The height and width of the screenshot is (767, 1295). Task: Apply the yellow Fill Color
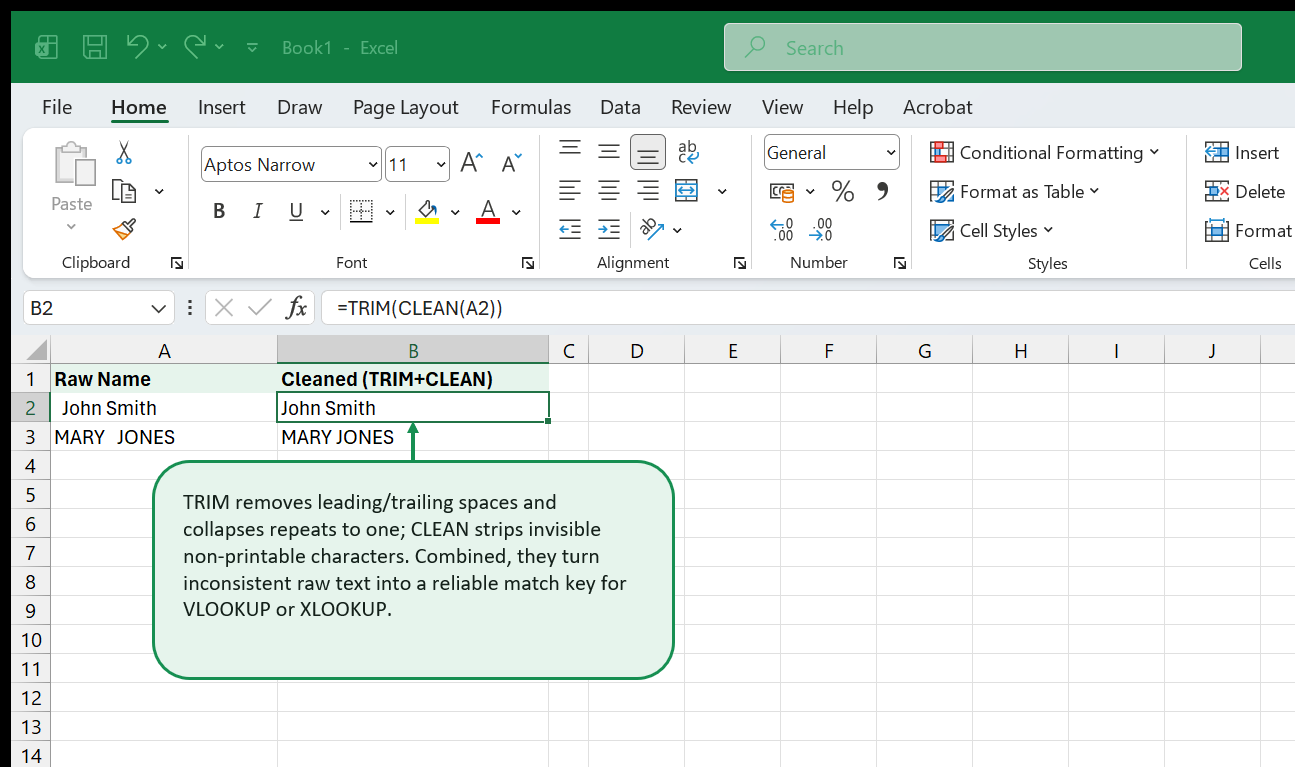click(427, 211)
